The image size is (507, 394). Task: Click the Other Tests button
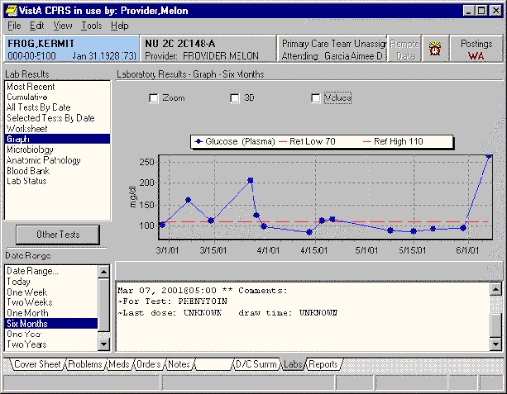click(58, 235)
